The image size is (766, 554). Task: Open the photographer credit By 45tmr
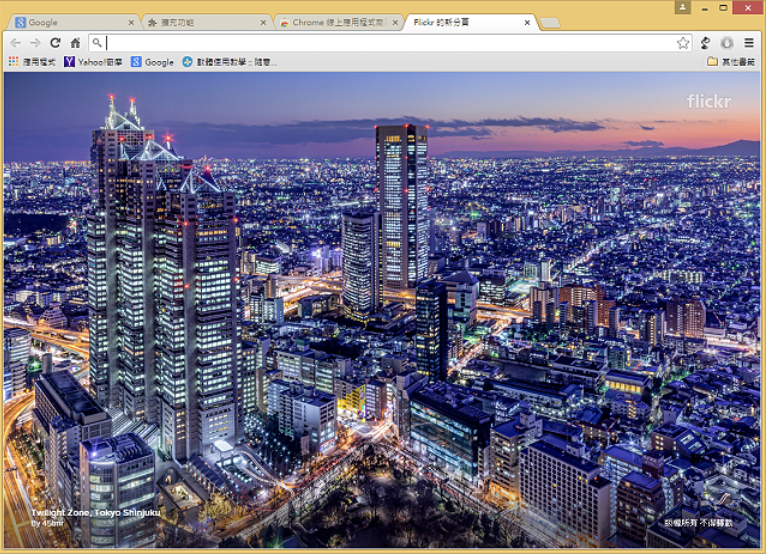pyautogui.click(x=47, y=524)
